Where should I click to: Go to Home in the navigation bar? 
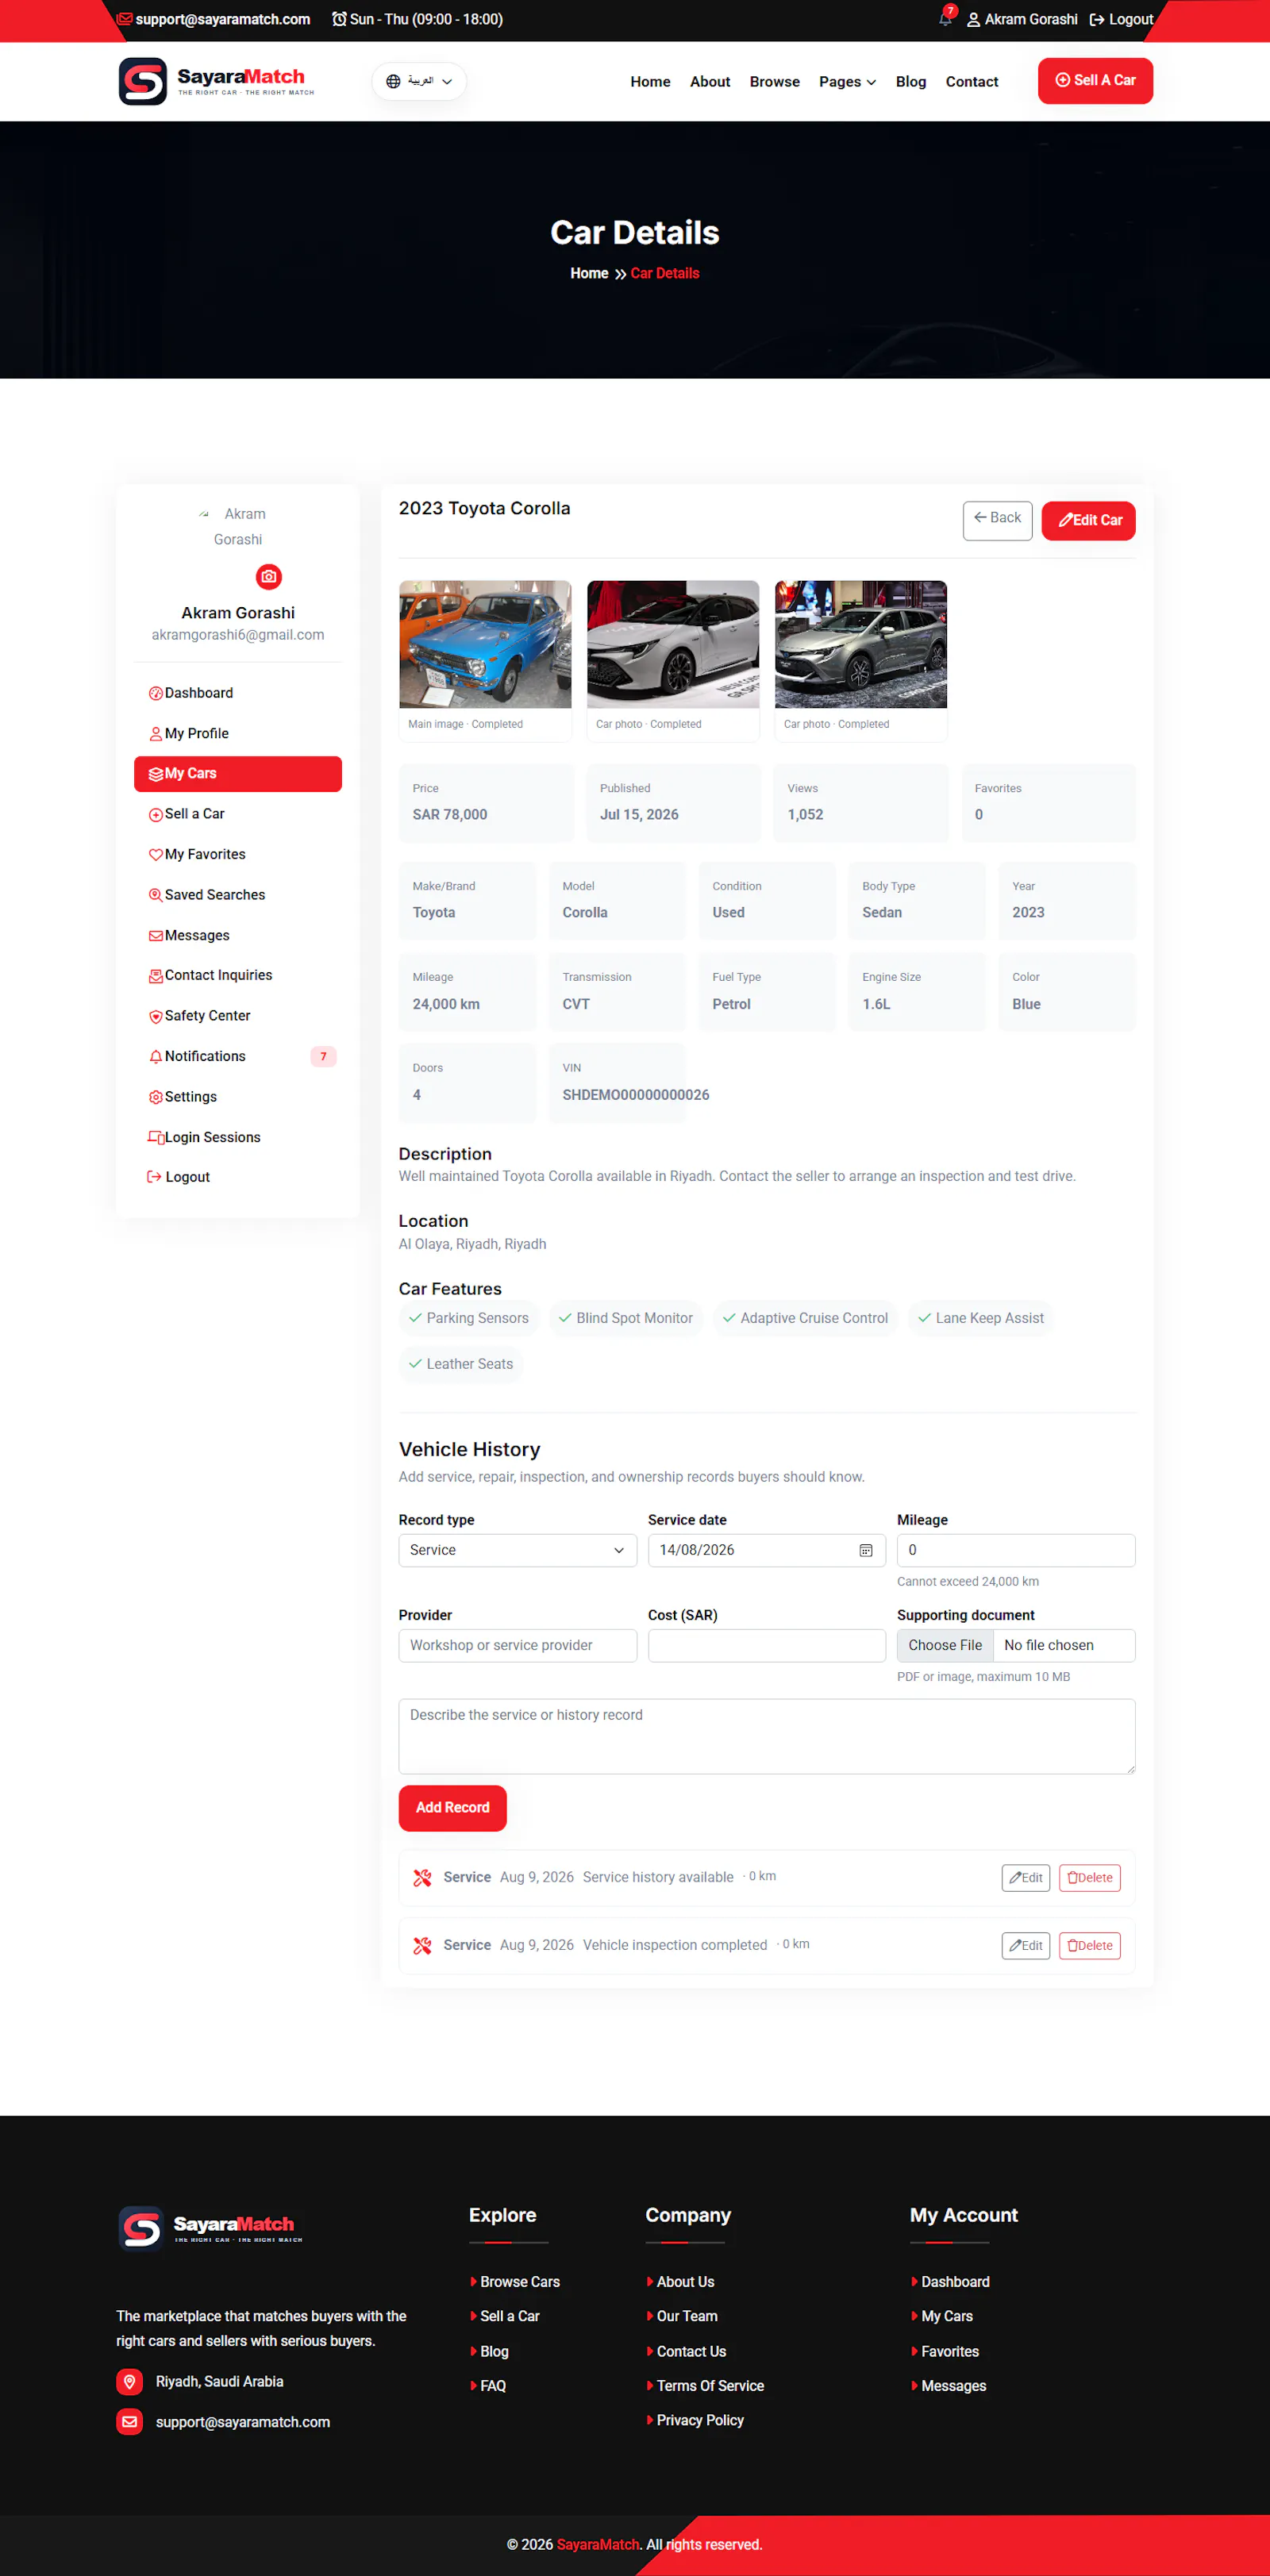pos(650,82)
